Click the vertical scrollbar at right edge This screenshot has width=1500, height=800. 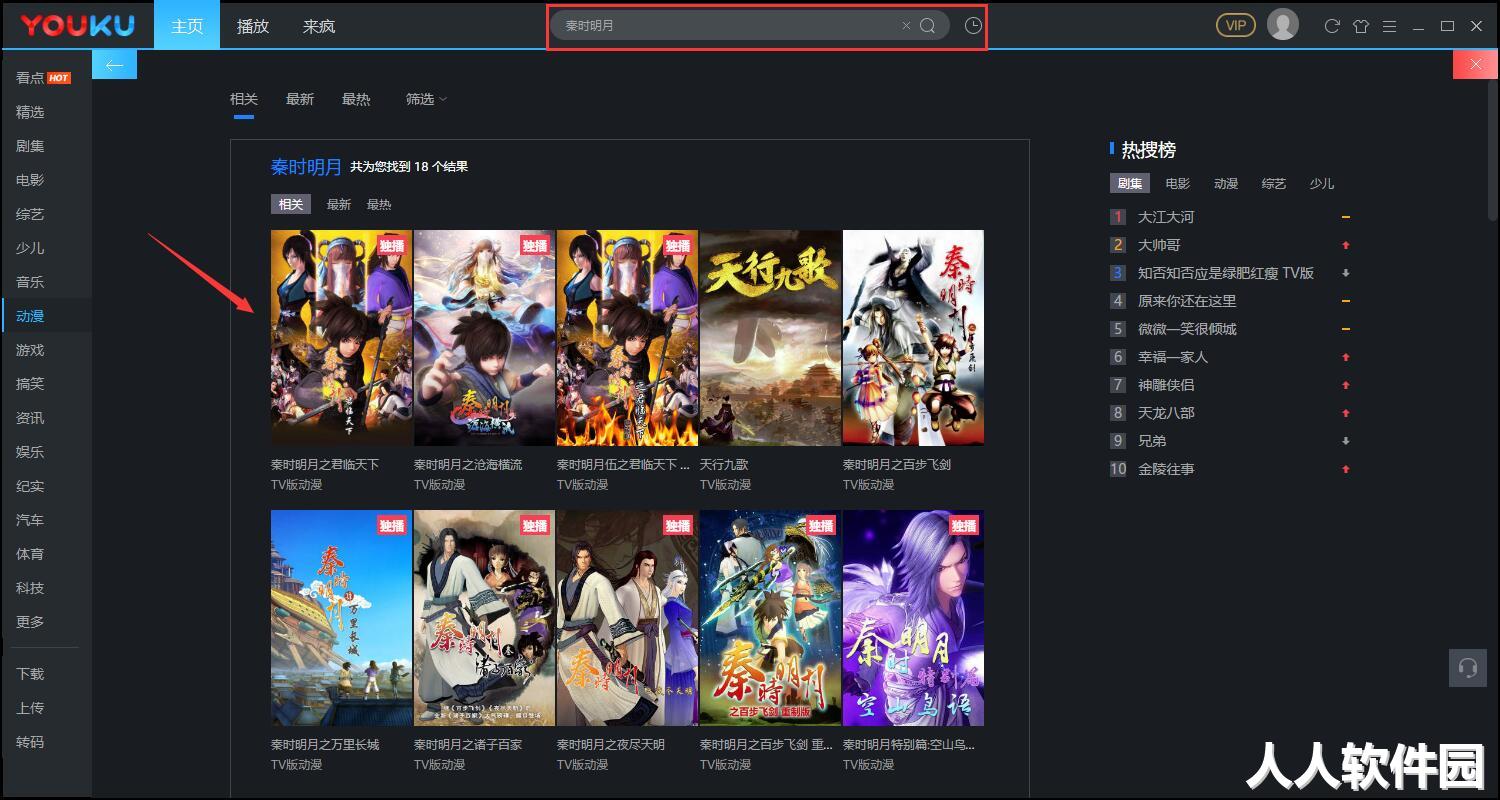(1493, 150)
